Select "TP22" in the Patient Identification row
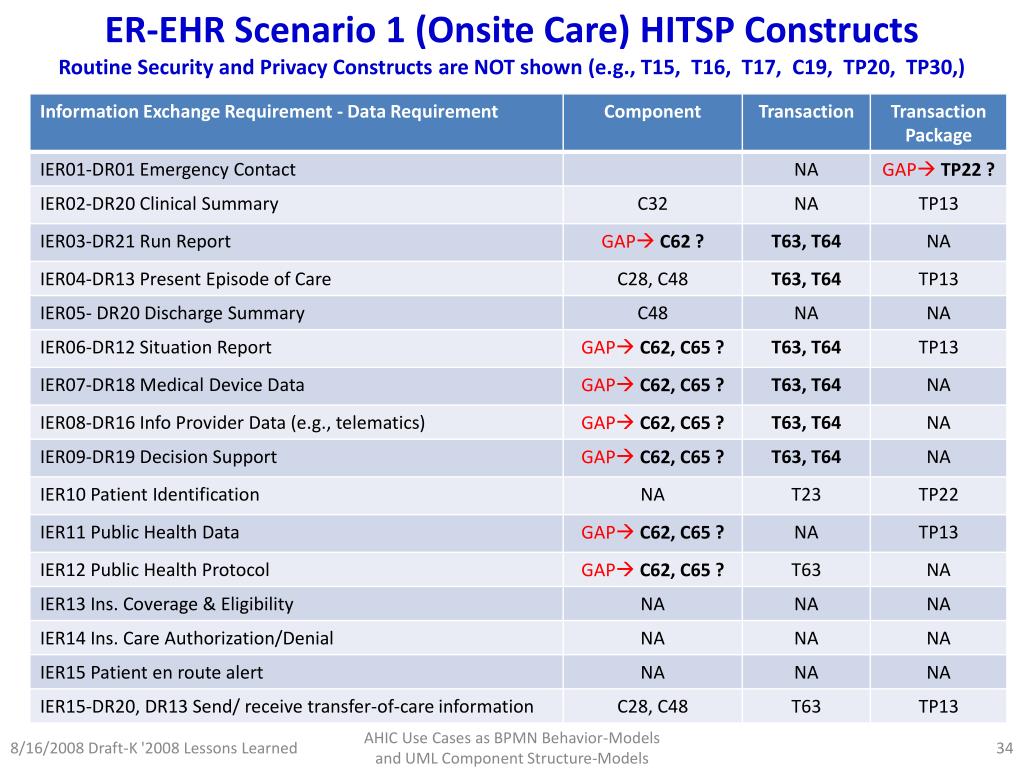 click(x=938, y=495)
